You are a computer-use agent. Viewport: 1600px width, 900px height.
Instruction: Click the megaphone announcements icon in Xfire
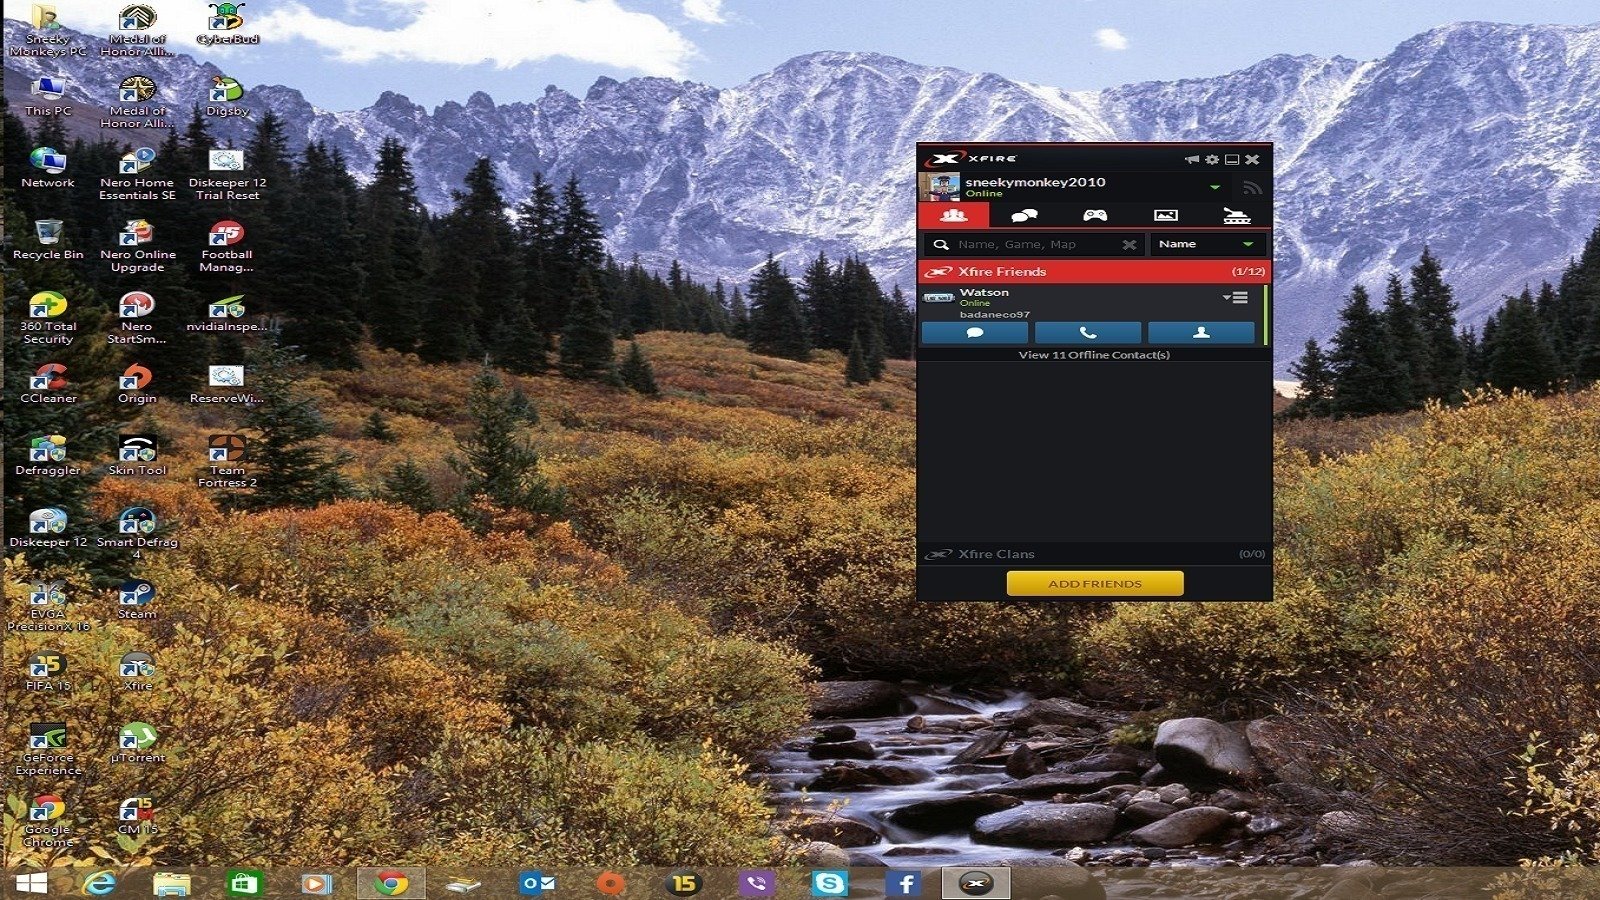[x=1191, y=158]
